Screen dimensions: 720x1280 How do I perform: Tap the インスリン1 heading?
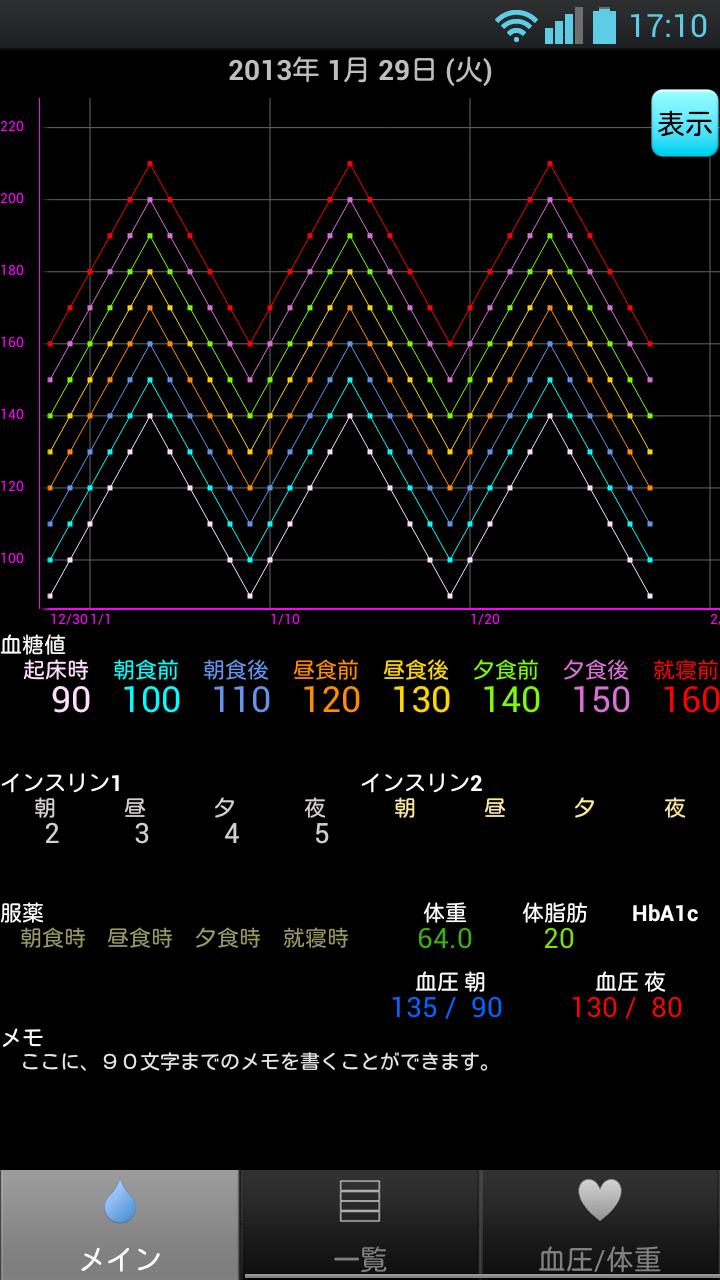click(60, 783)
